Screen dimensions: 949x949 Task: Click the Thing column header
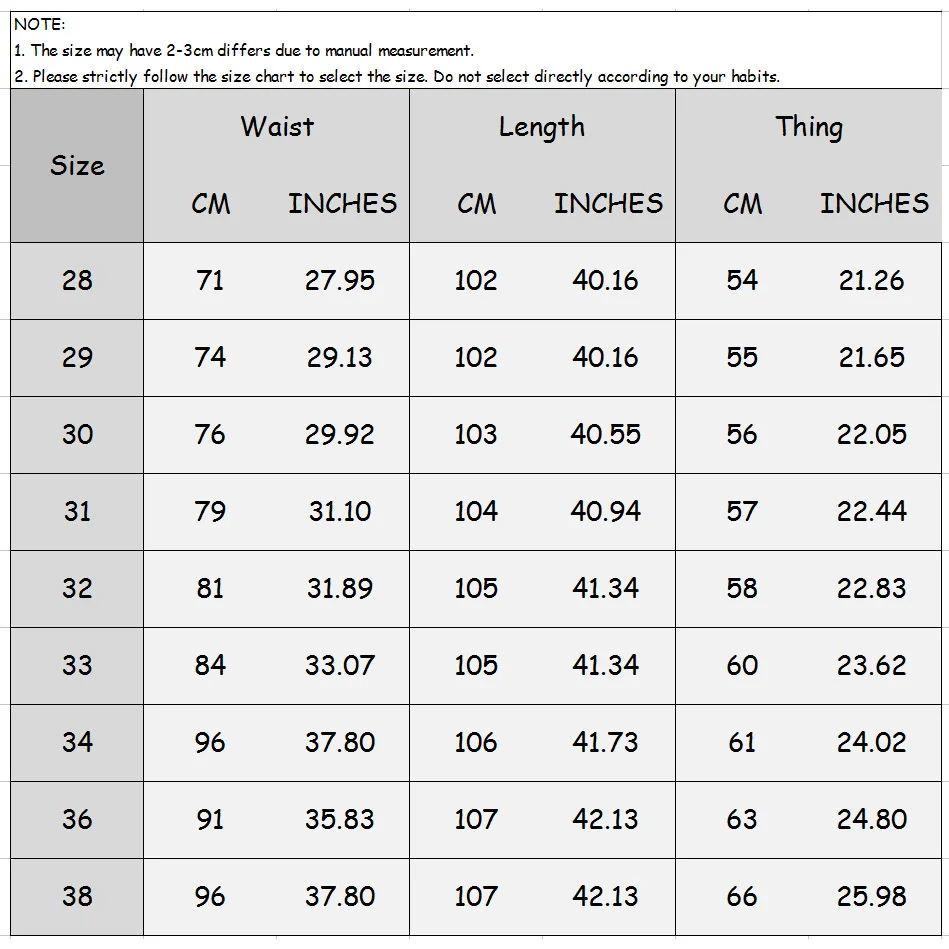tap(809, 128)
